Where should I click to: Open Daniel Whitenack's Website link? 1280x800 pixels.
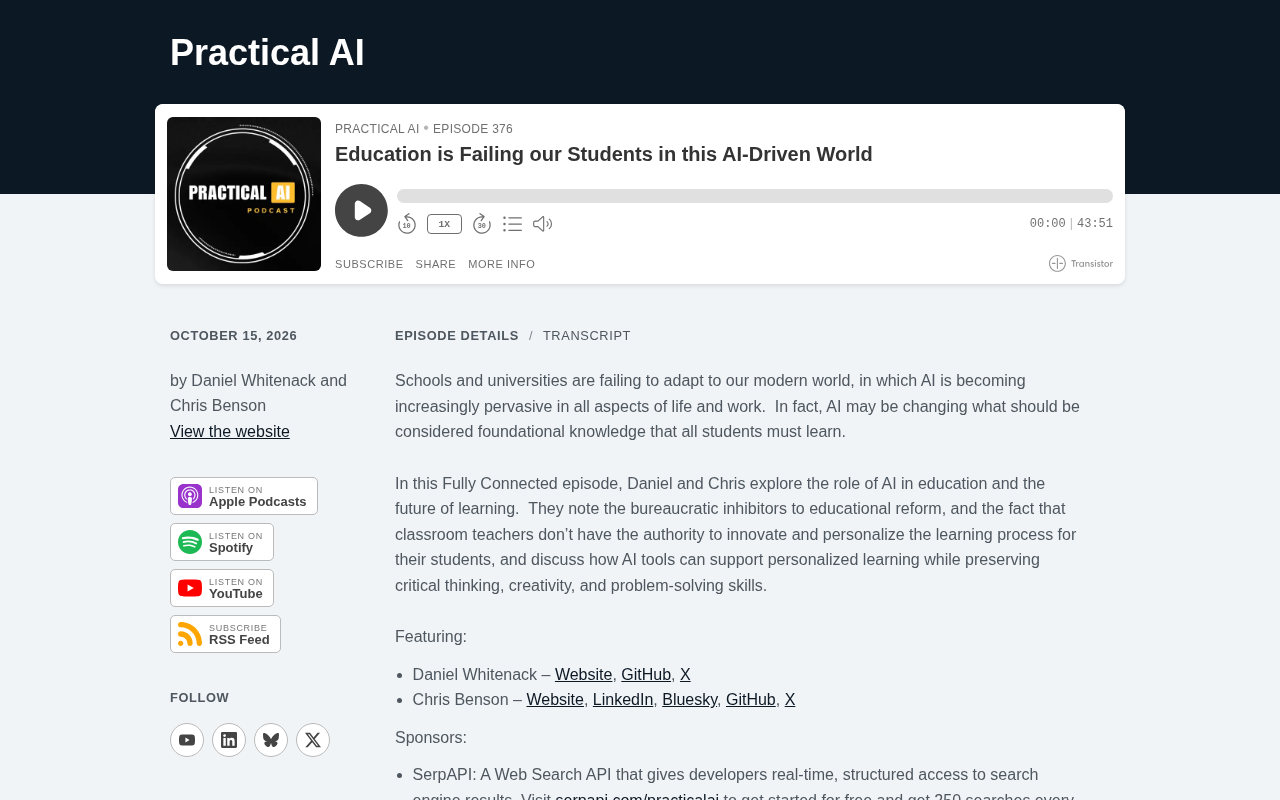pyautogui.click(x=584, y=675)
